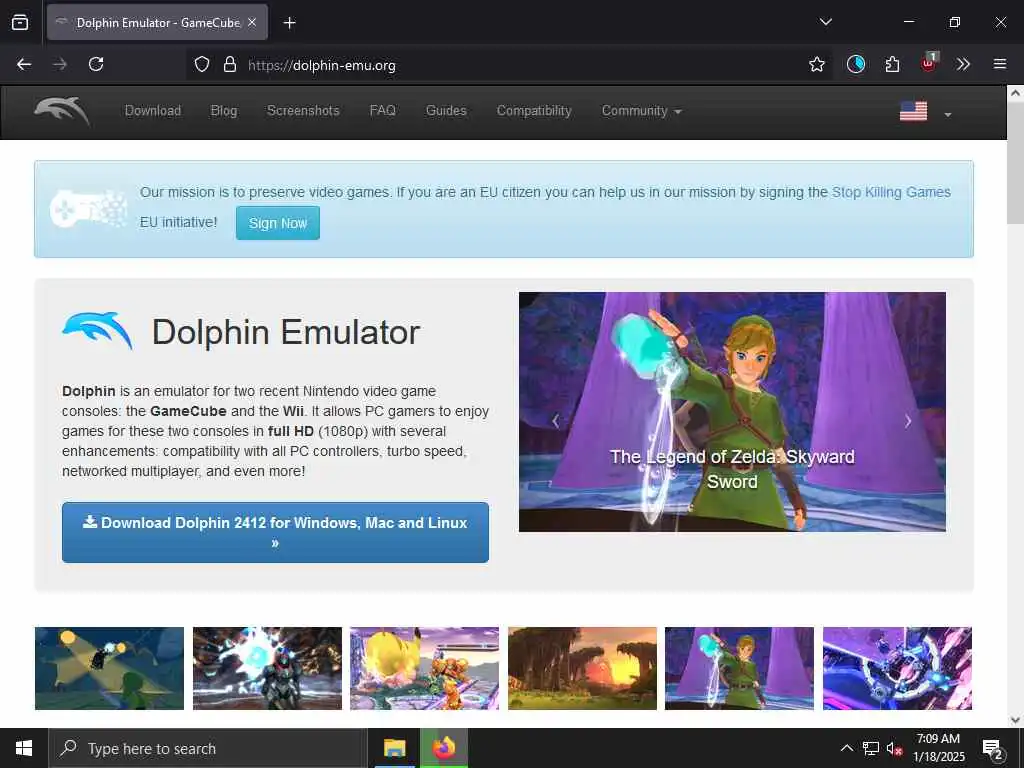Click the Firefox taskbar icon
Viewport: 1024px width, 768px height.
click(x=443, y=748)
